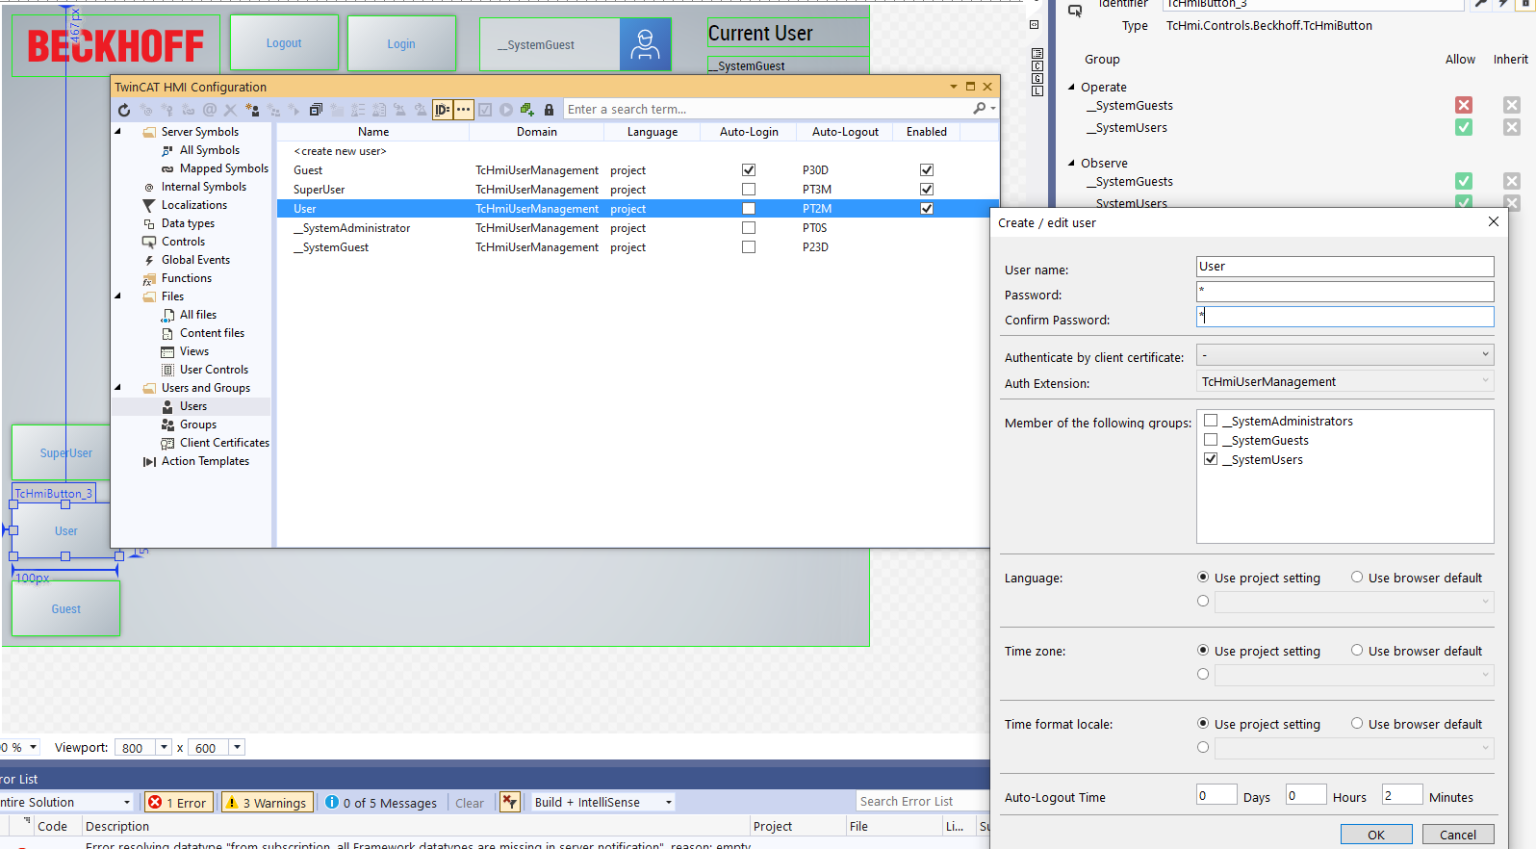
Task: Open the viewport width dropdown
Action: click(x=163, y=747)
